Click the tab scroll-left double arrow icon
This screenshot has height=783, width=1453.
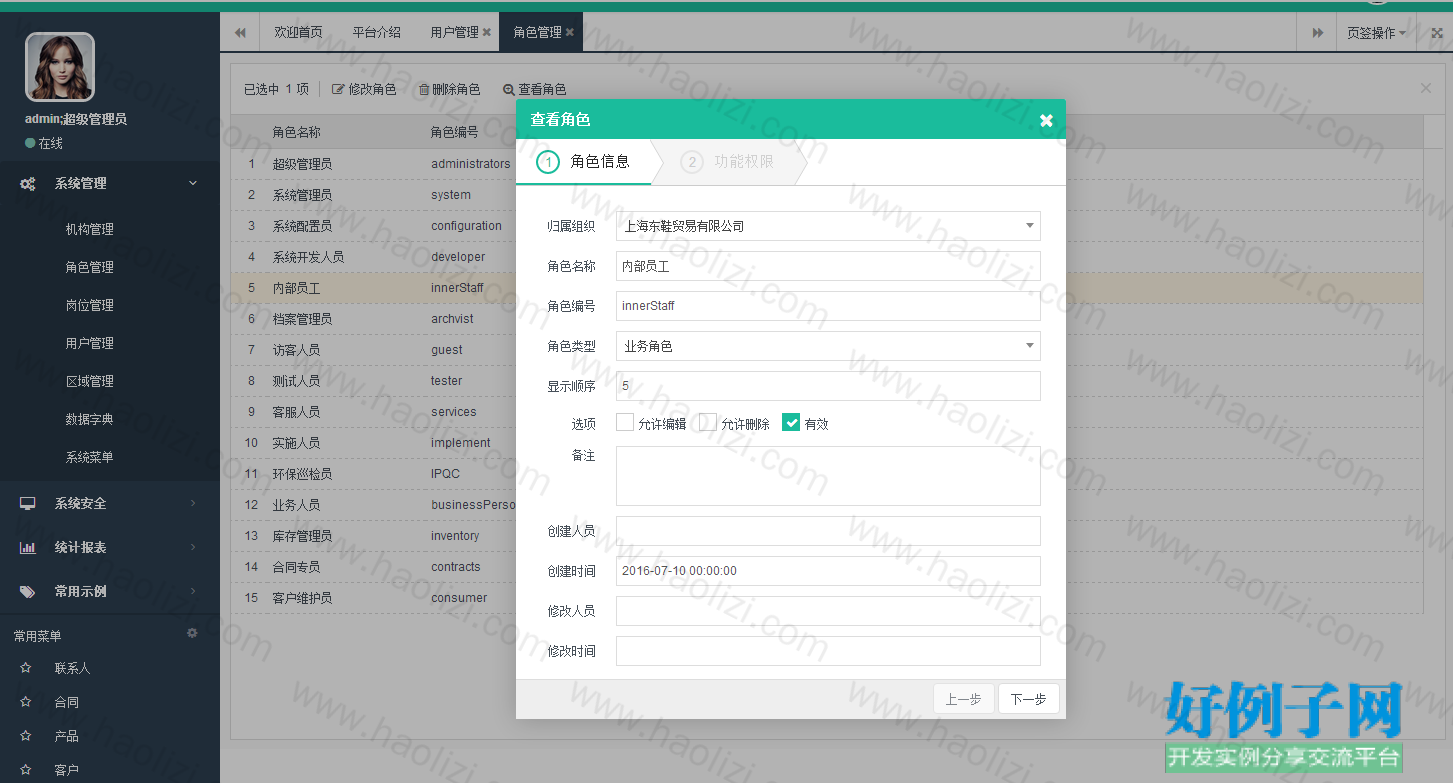(x=240, y=32)
